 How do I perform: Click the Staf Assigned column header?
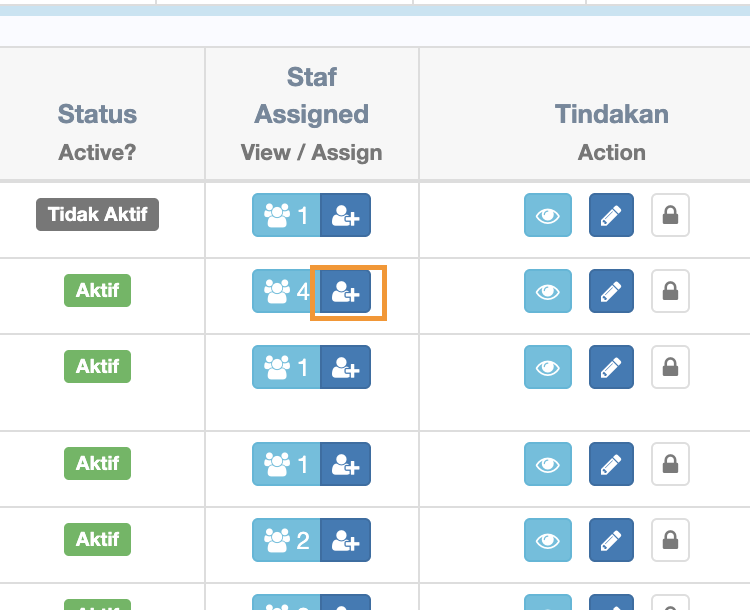[311, 96]
